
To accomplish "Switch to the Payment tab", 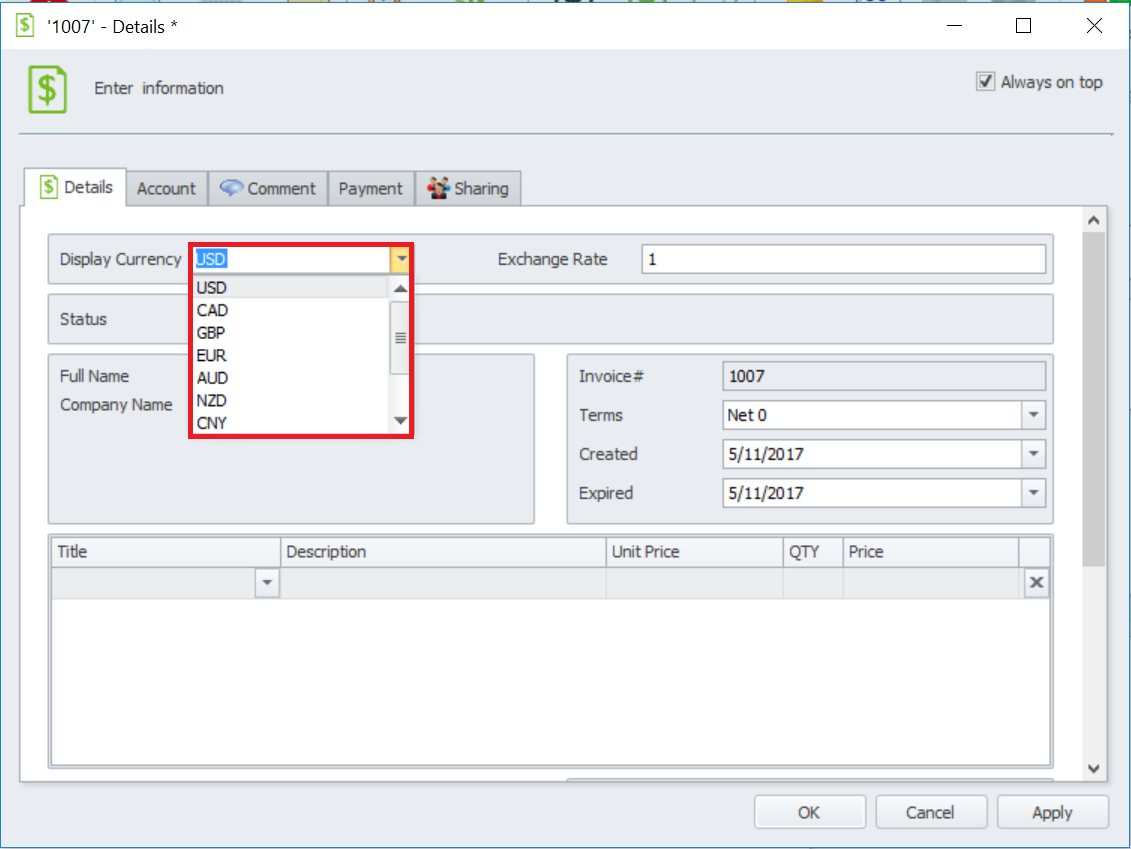I will [x=370, y=188].
